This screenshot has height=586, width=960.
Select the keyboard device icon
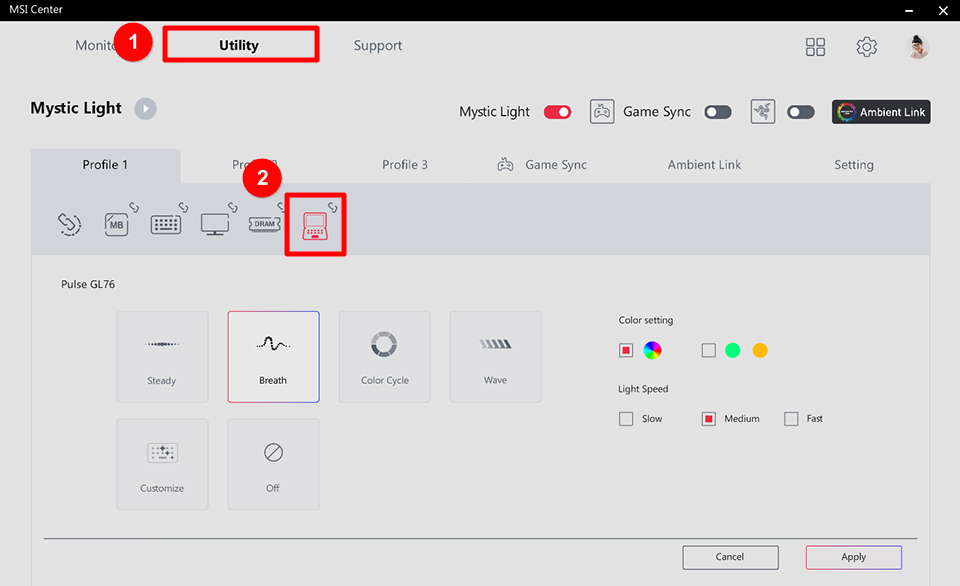pos(166,225)
